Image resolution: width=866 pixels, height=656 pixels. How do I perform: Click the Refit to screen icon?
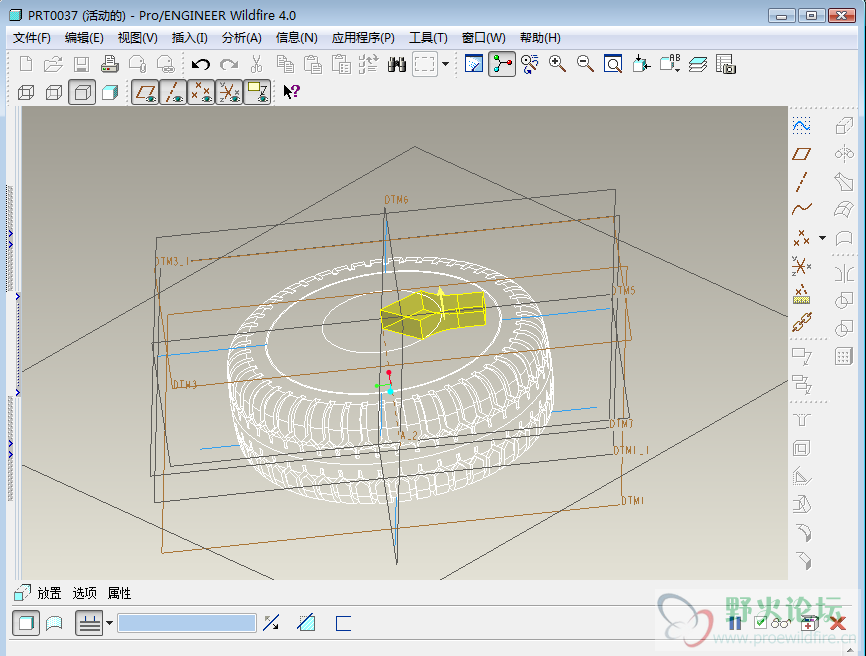click(x=613, y=64)
